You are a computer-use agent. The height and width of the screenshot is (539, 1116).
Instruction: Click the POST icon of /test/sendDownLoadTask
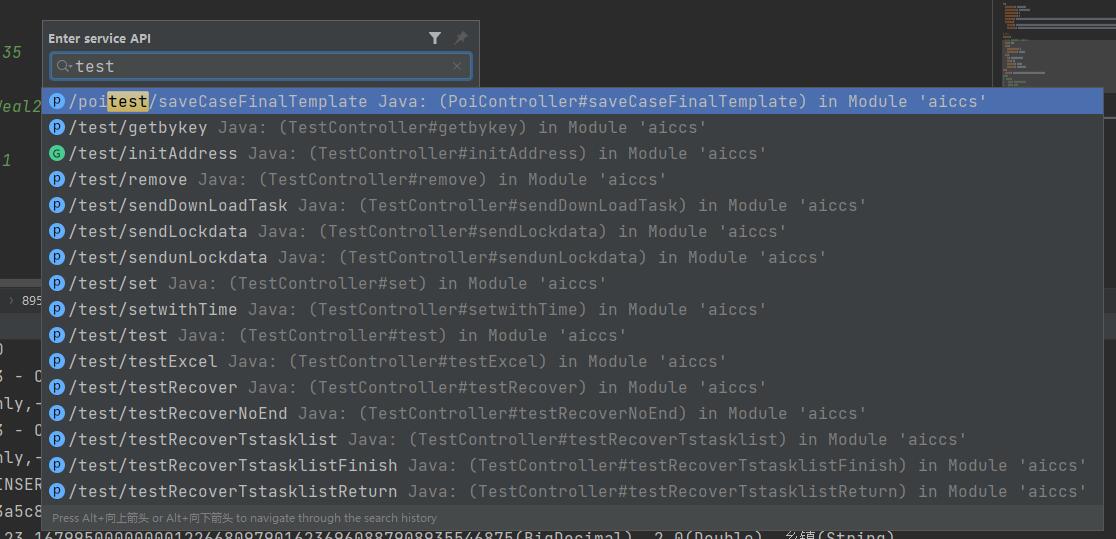click(x=57, y=205)
